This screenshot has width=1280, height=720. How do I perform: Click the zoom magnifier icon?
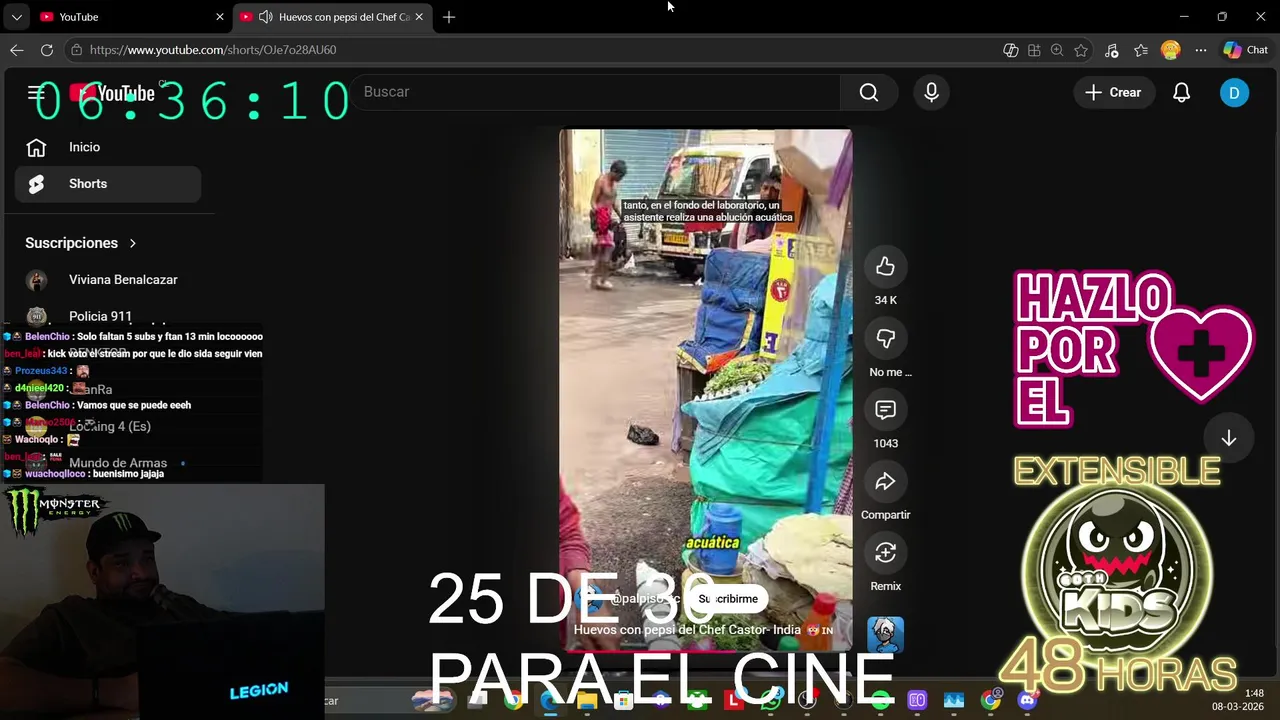(x=1057, y=50)
